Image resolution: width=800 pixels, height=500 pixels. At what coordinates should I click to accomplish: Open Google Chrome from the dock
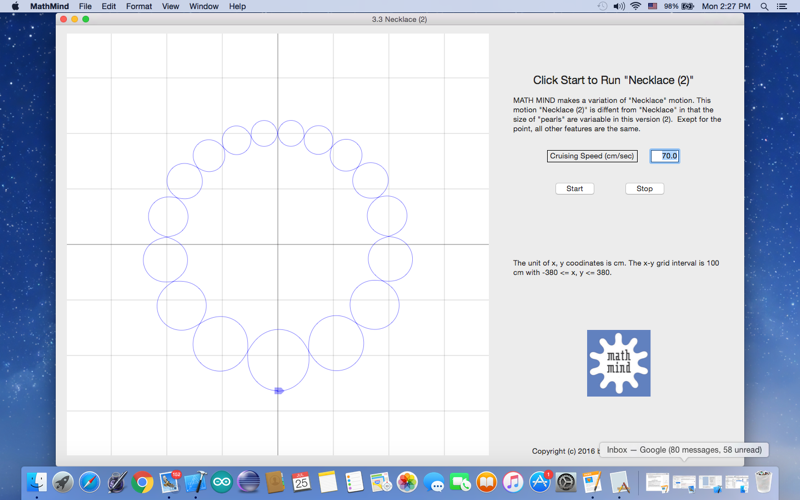(x=142, y=482)
